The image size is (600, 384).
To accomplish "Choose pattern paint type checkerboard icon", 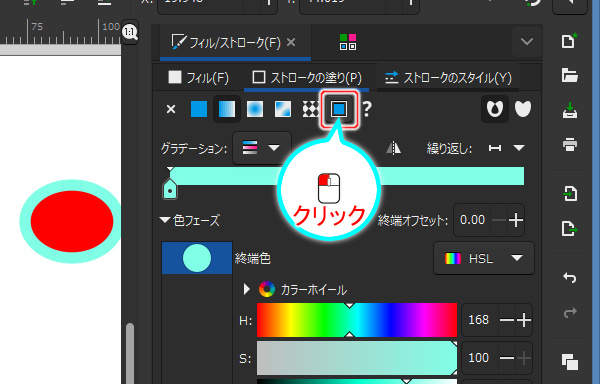I will tap(310, 109).
